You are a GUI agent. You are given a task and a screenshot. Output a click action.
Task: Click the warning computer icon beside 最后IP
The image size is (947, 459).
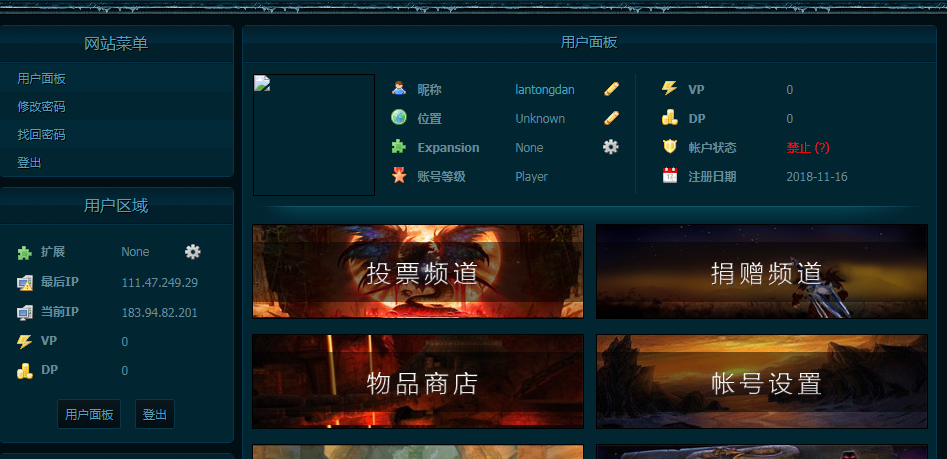(x=25, y=282)
